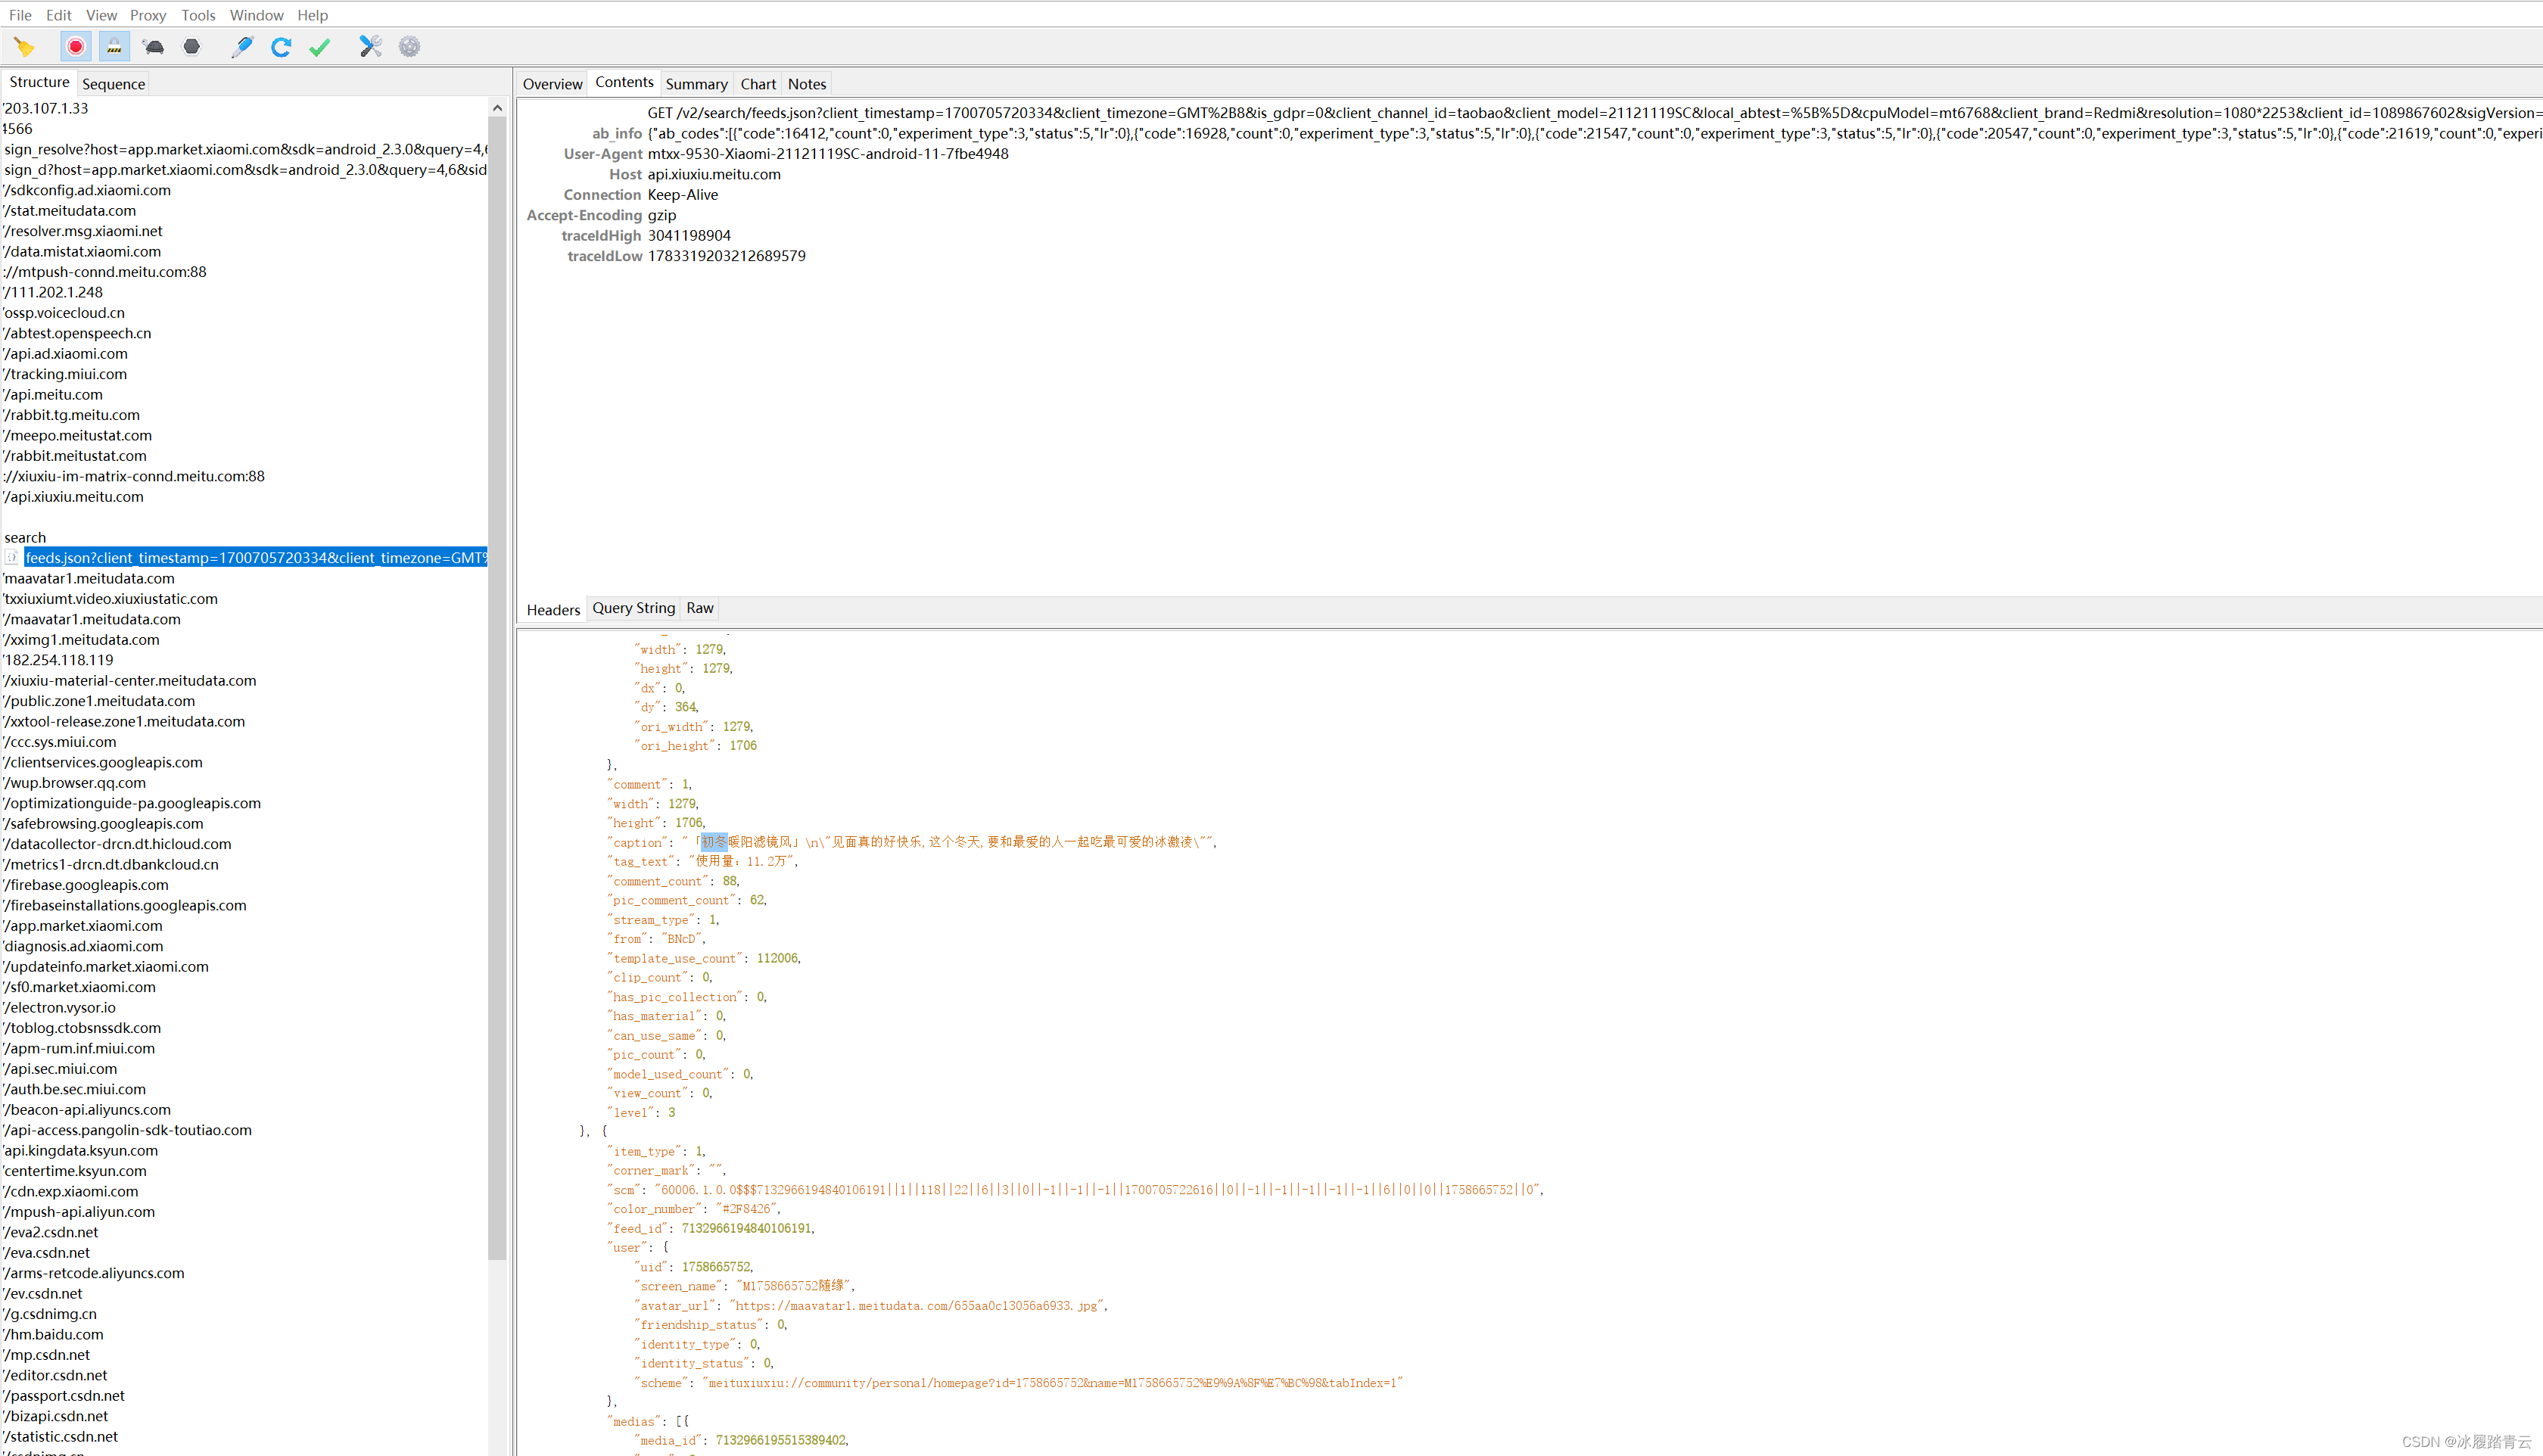Select /sdkconfig.ad.xiaomi.com host
The image size is (2543, 1456).
(87, 190)
